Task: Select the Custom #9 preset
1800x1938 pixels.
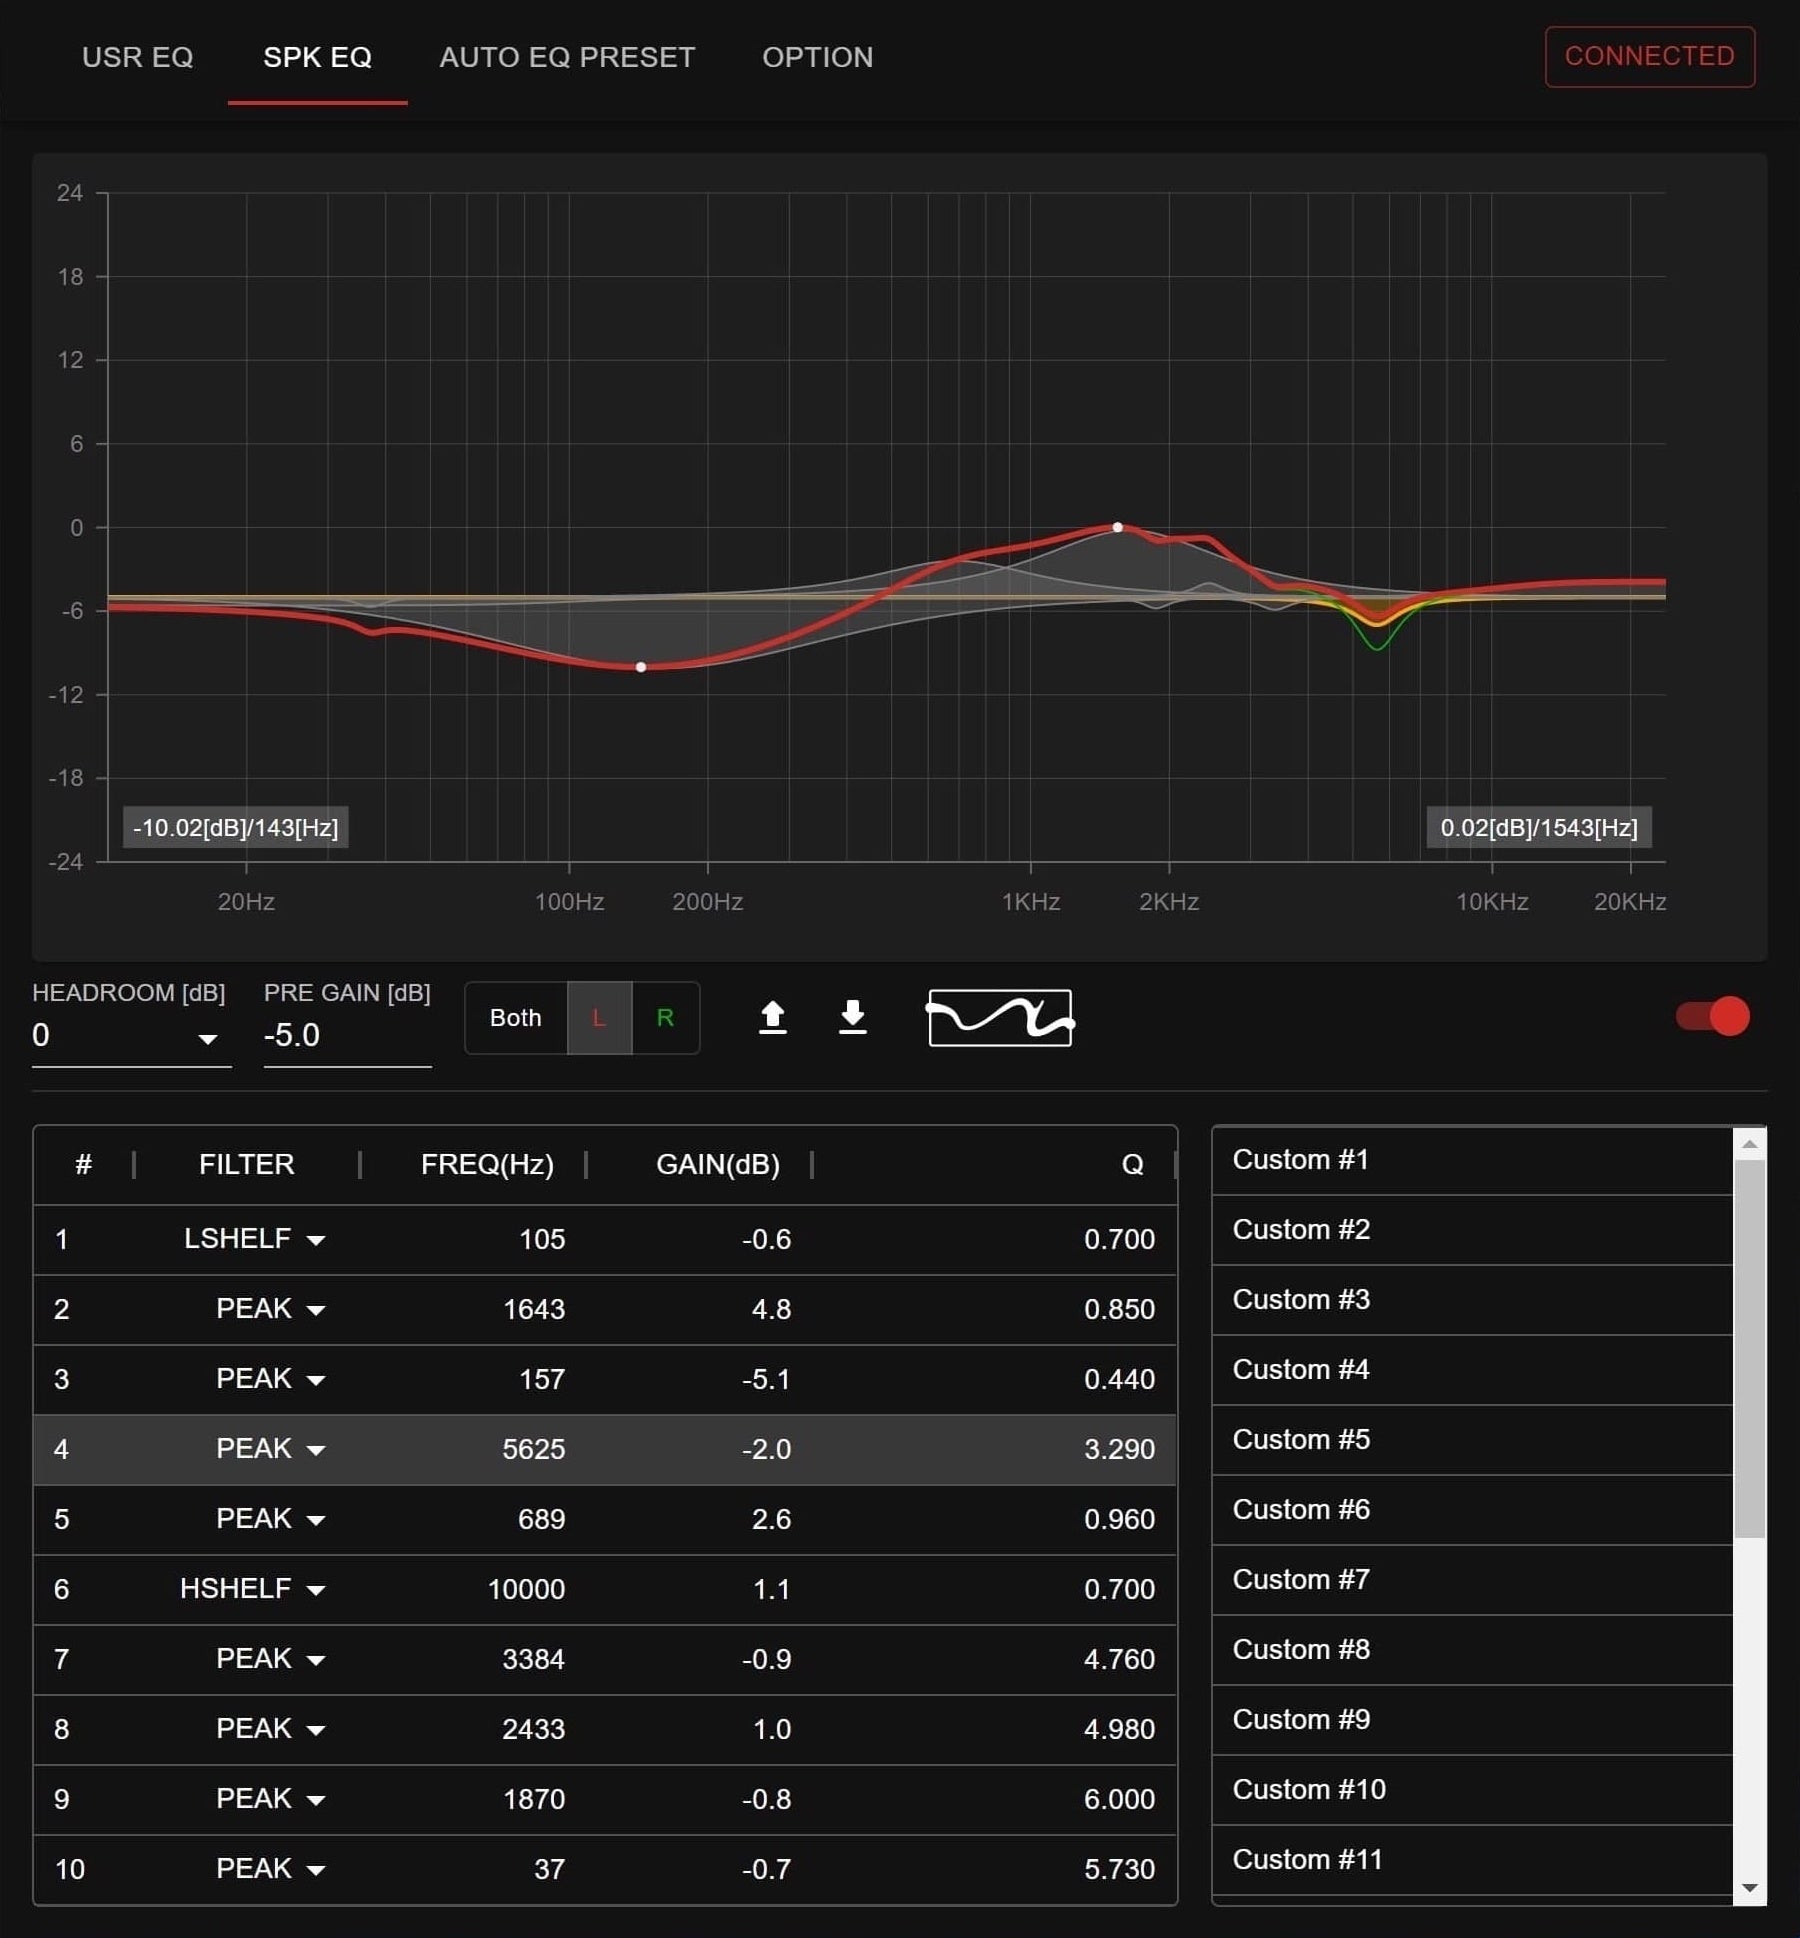Action: [x=1472, y=1720]
